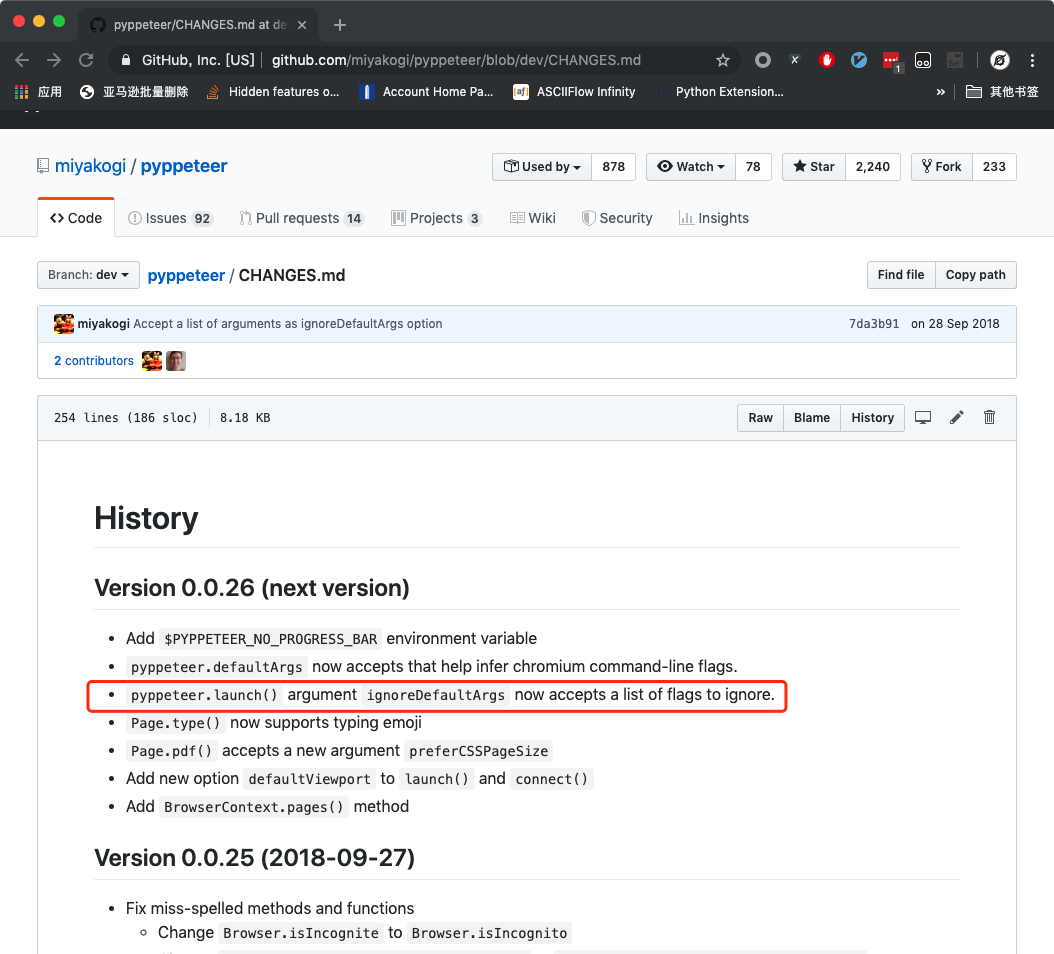The height and width of the screenshot is (954, 1054).
Task: Open the Insights tab
Action: 713,218
